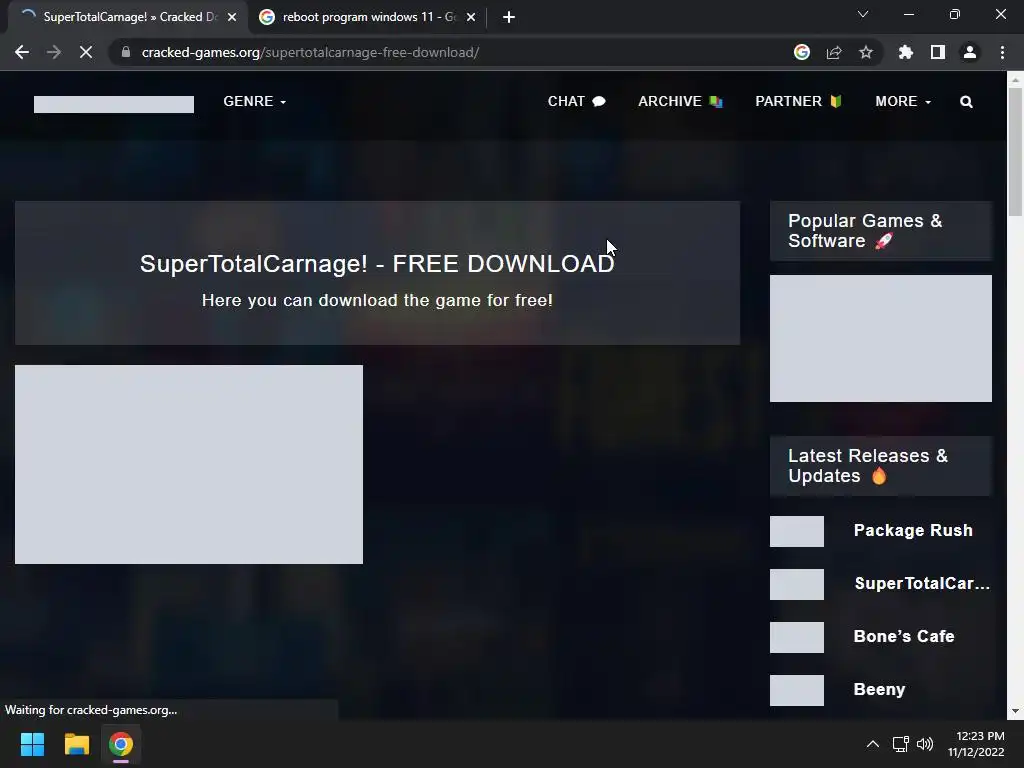
Task: Click the large game cover image
Action: [x=189, y=464]
